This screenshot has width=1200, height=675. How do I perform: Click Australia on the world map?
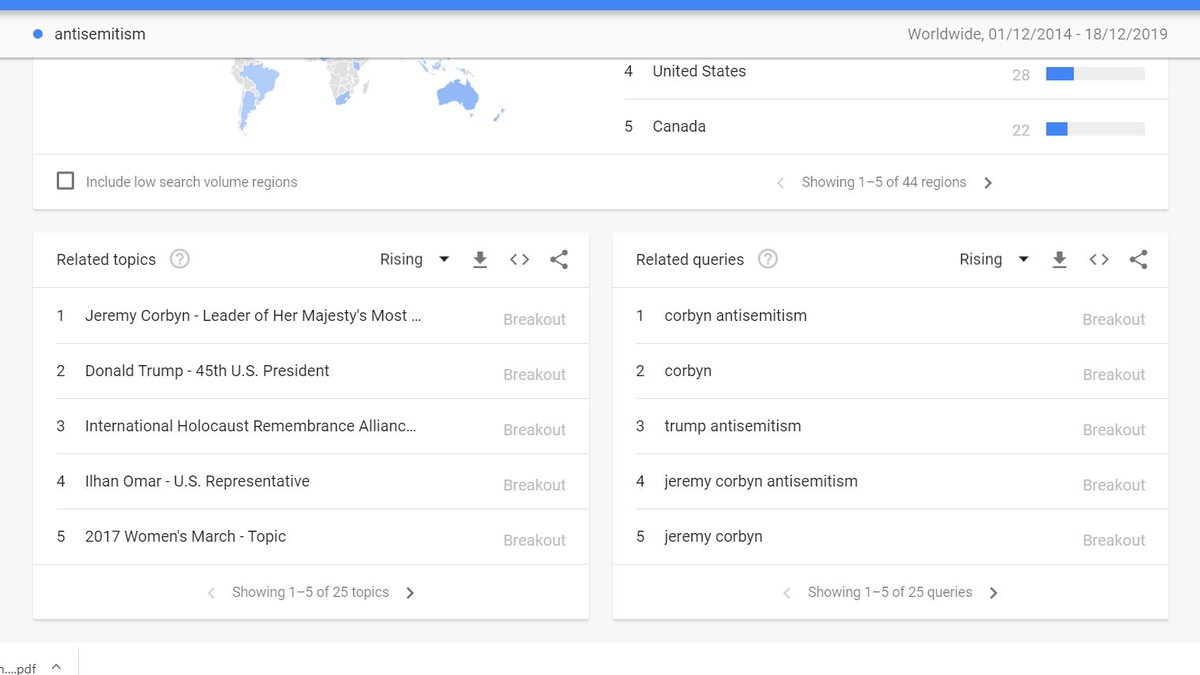[457, 94]
